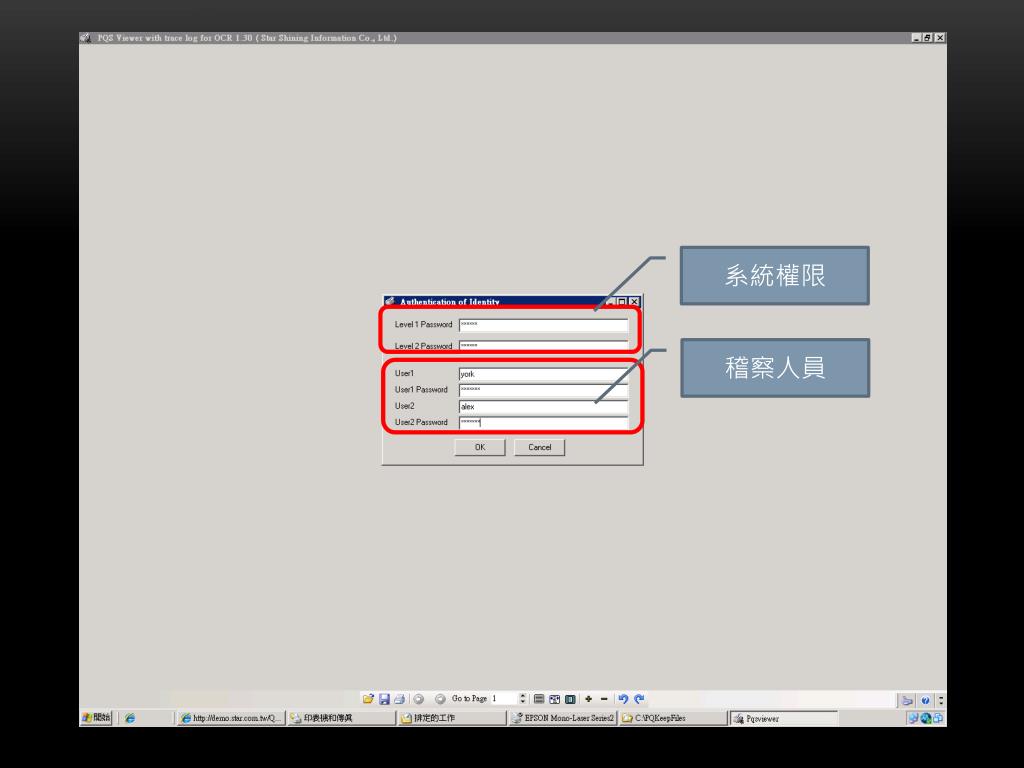This screenshot has width=1024, height=768.
Task: Select the fit-width view icon
Action: tap(539, 699)
